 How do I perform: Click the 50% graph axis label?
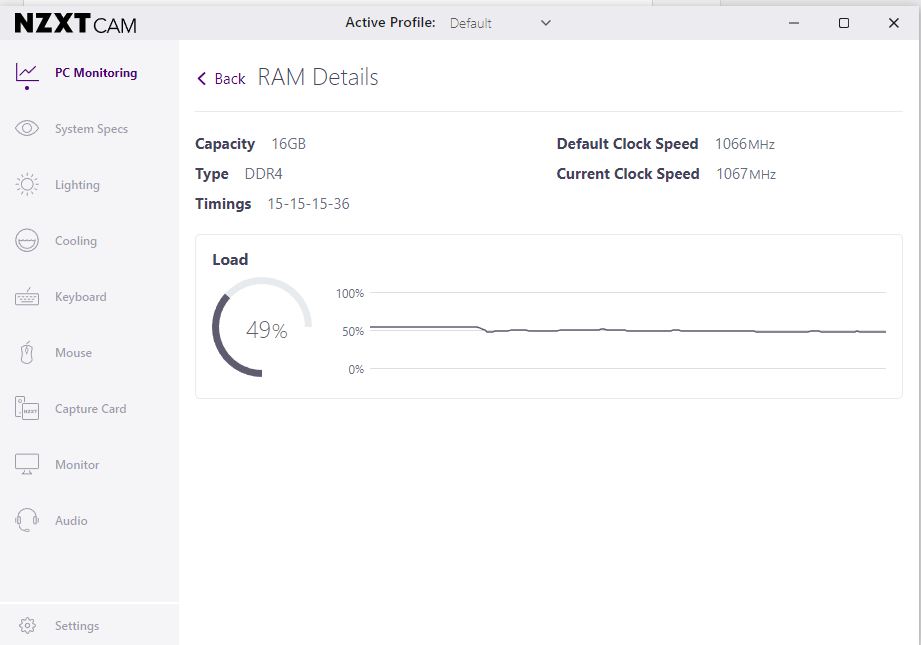[353, 331]
